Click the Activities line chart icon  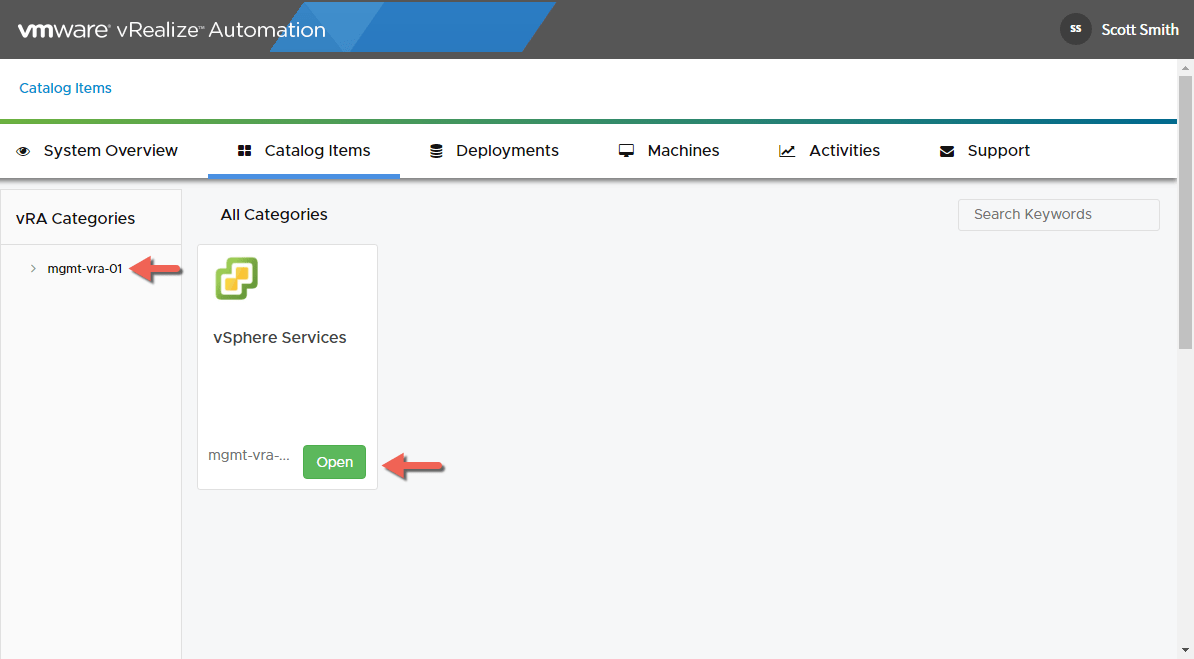coord(788,151)
